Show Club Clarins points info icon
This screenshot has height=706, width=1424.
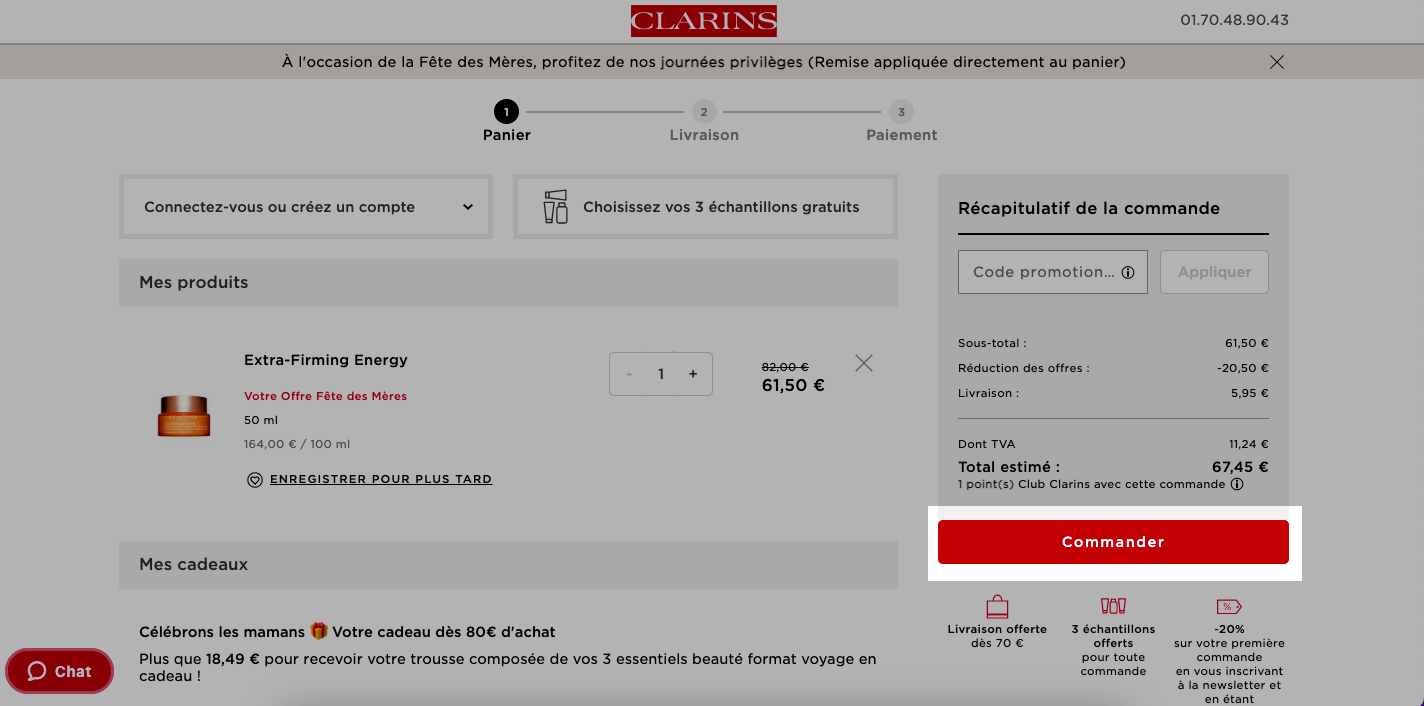click(x=1237, y=484)
